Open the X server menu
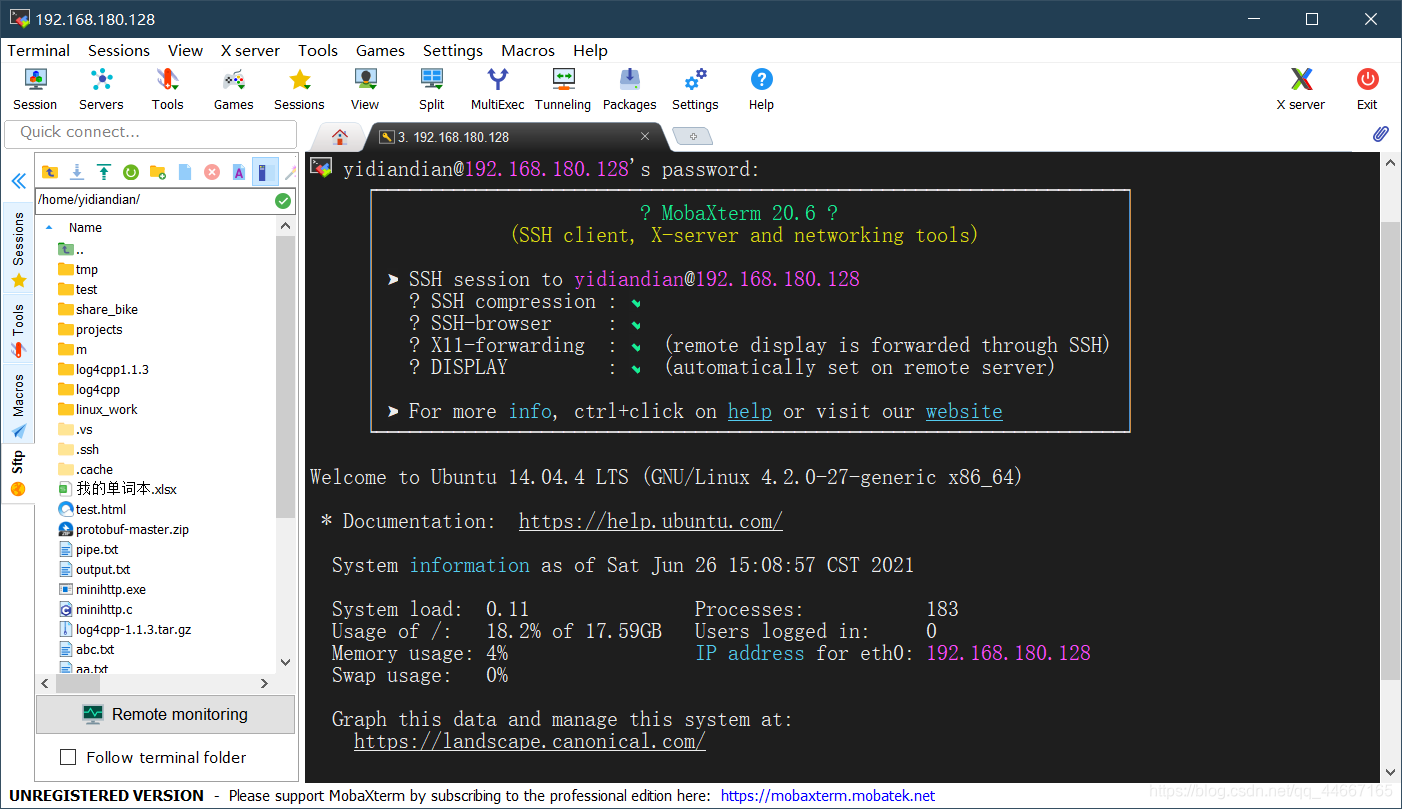 250,50
